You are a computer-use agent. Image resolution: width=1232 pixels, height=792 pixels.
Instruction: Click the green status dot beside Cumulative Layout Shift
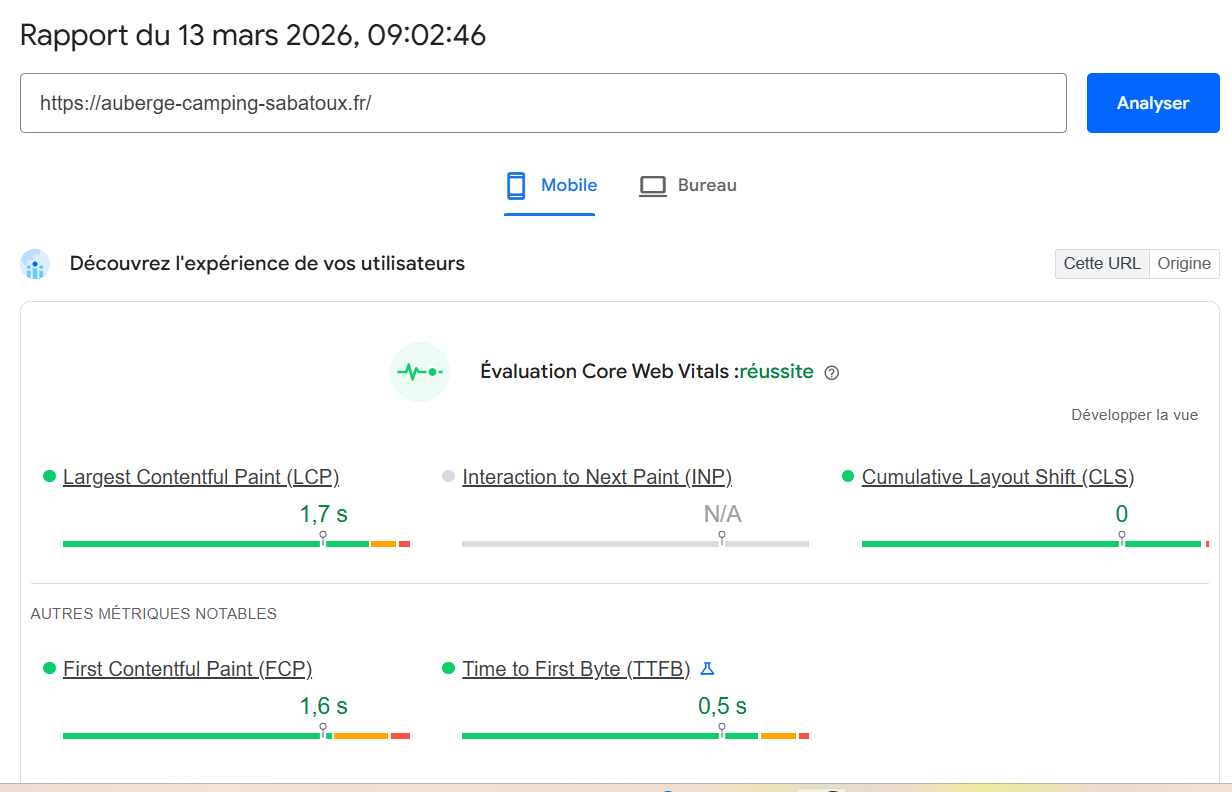pyautogui.click(x=846, y=477)
